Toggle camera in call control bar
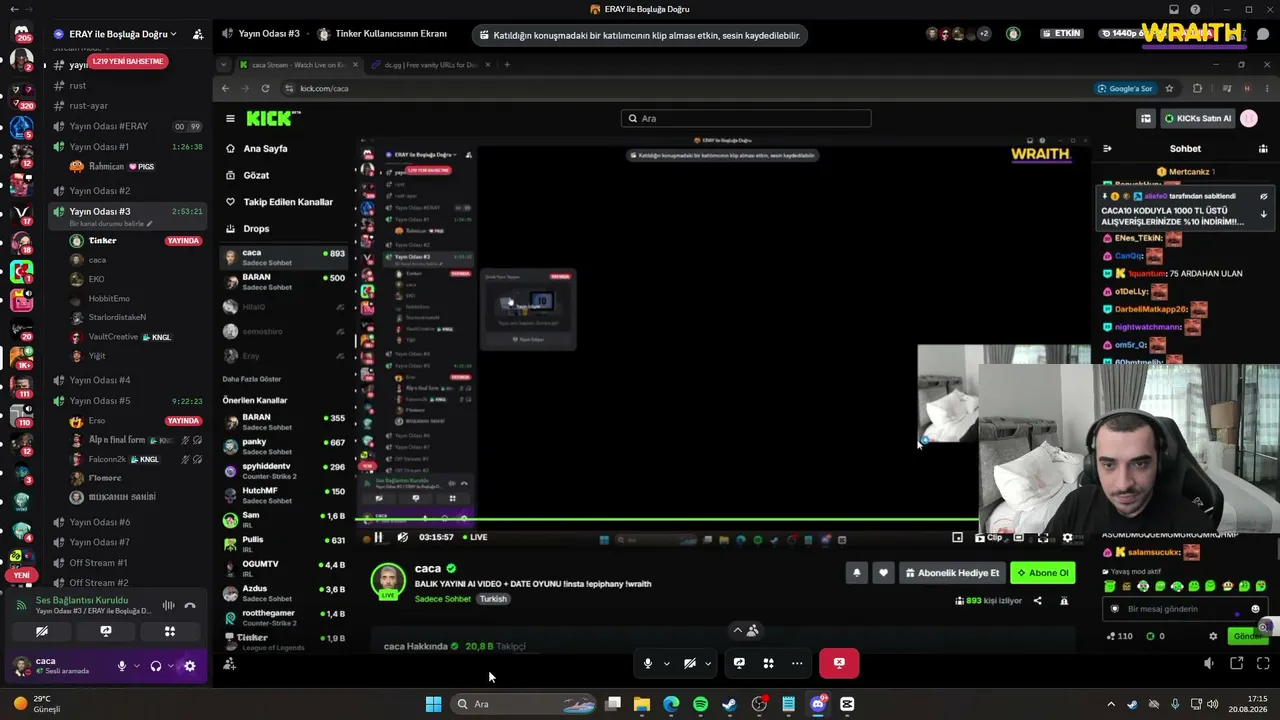 point(689,663)
